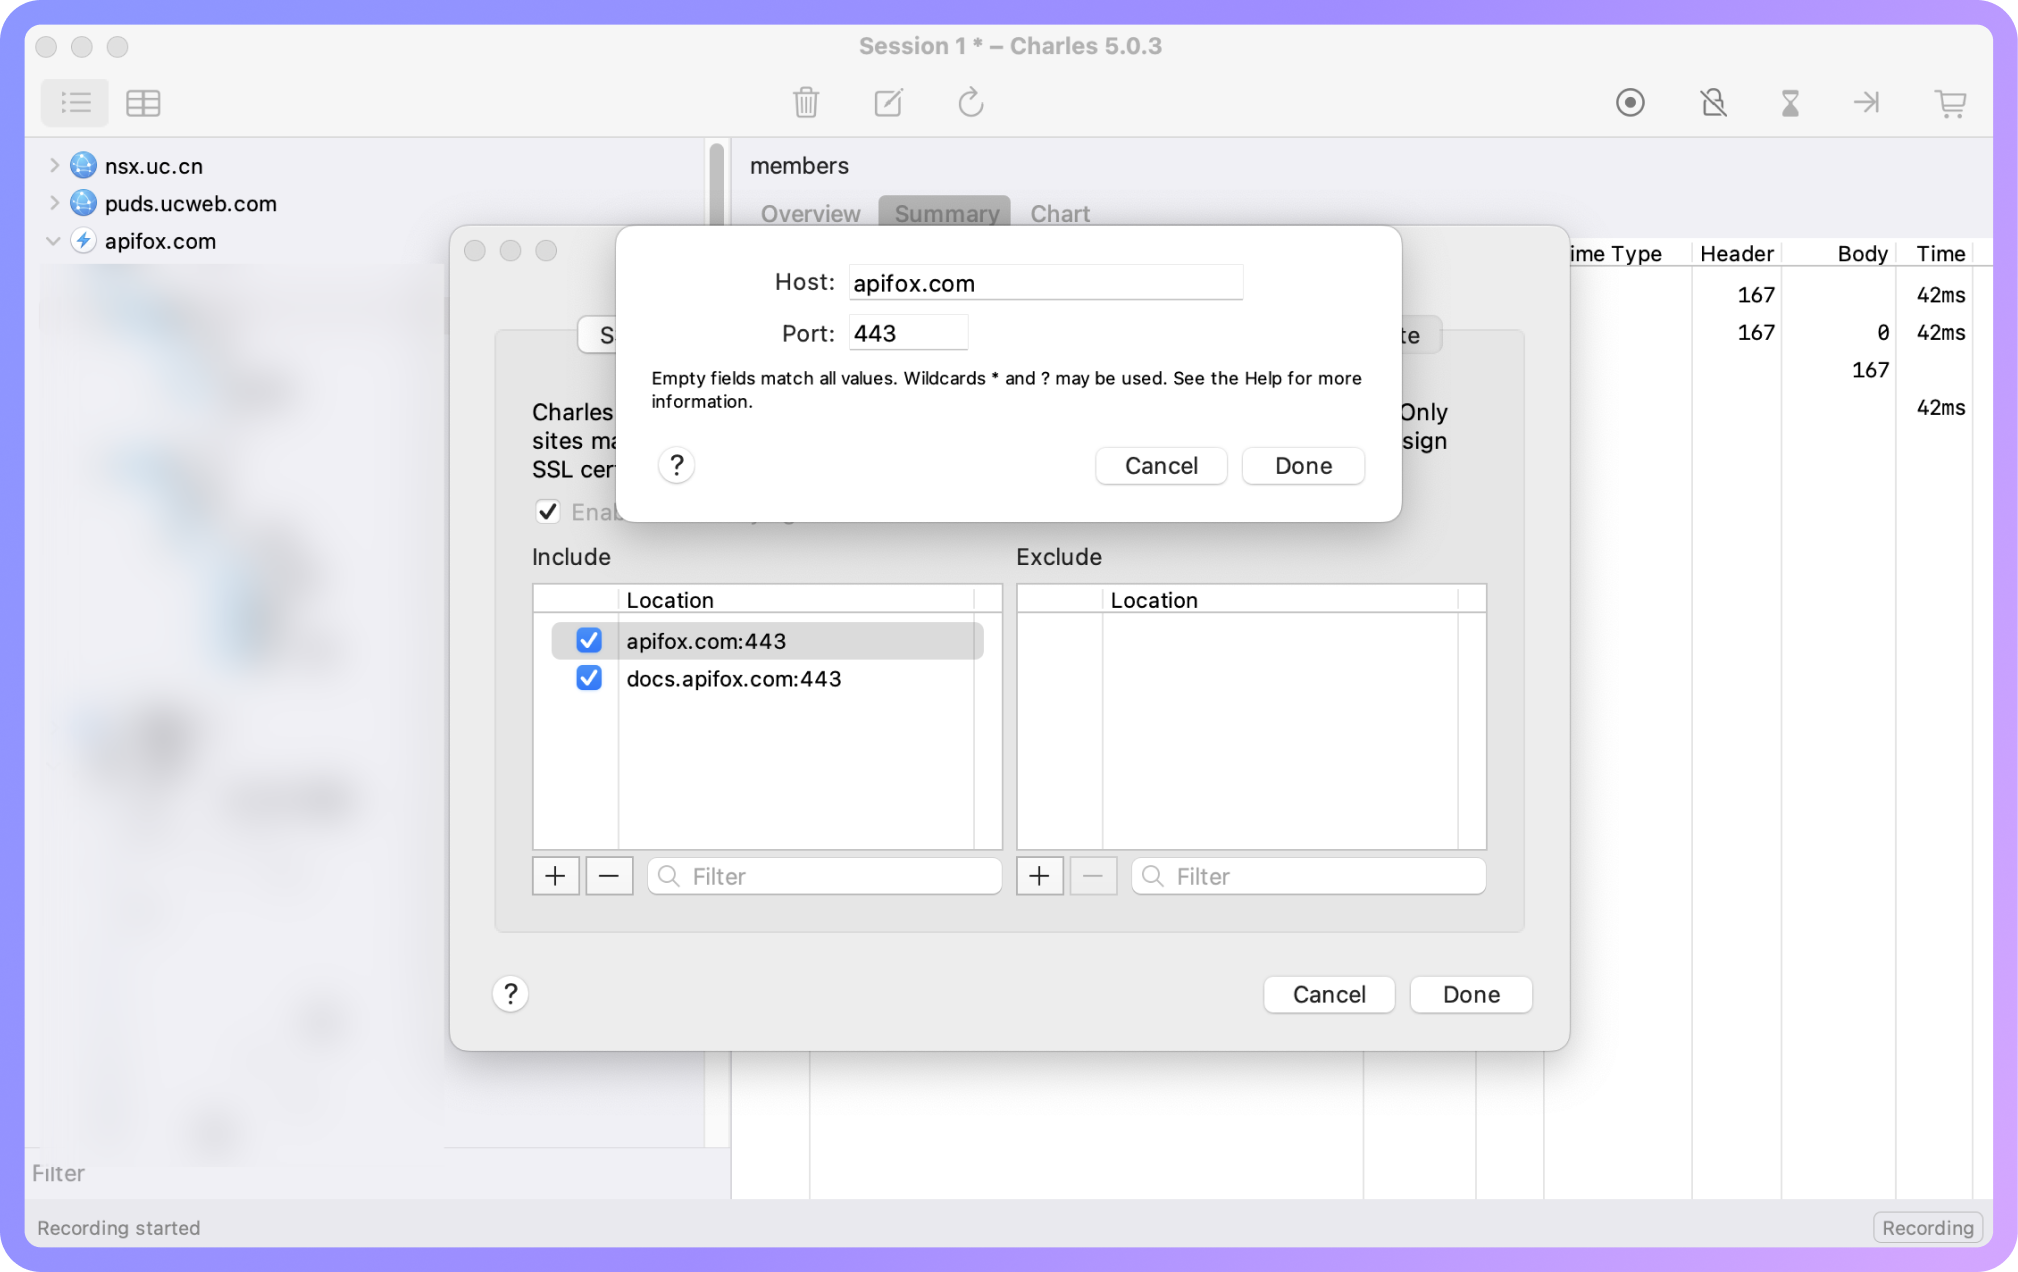Click the trash clear session icon

pos(806,102)
